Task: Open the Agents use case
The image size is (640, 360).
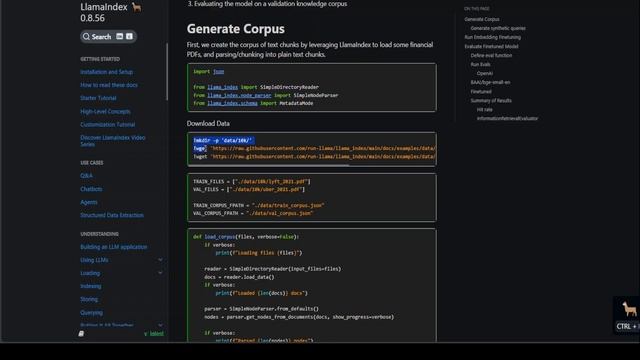Action: (89, 202)
